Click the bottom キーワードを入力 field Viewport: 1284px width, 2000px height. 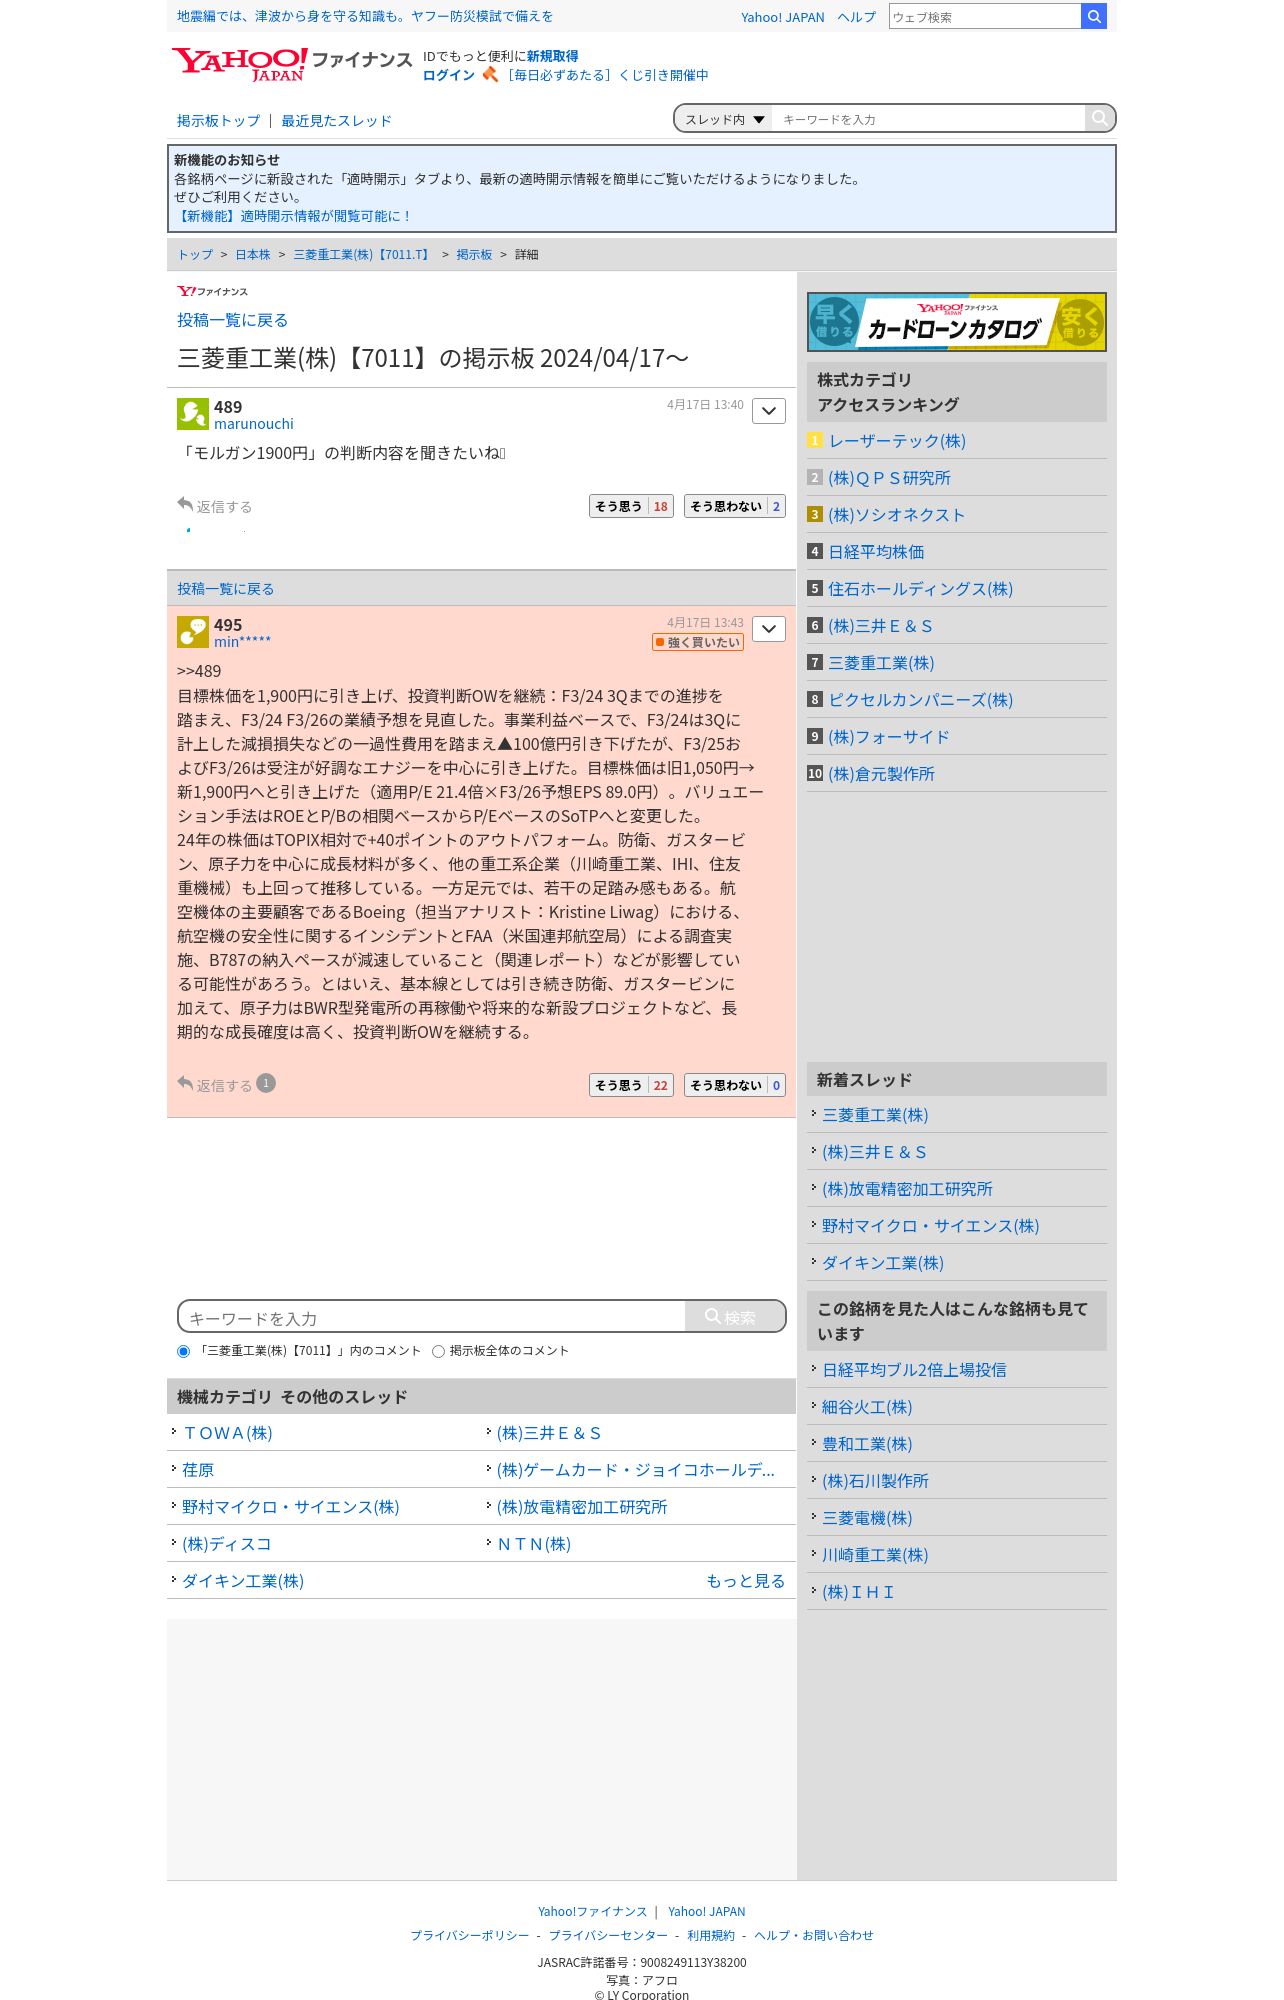pos(432,1317)
